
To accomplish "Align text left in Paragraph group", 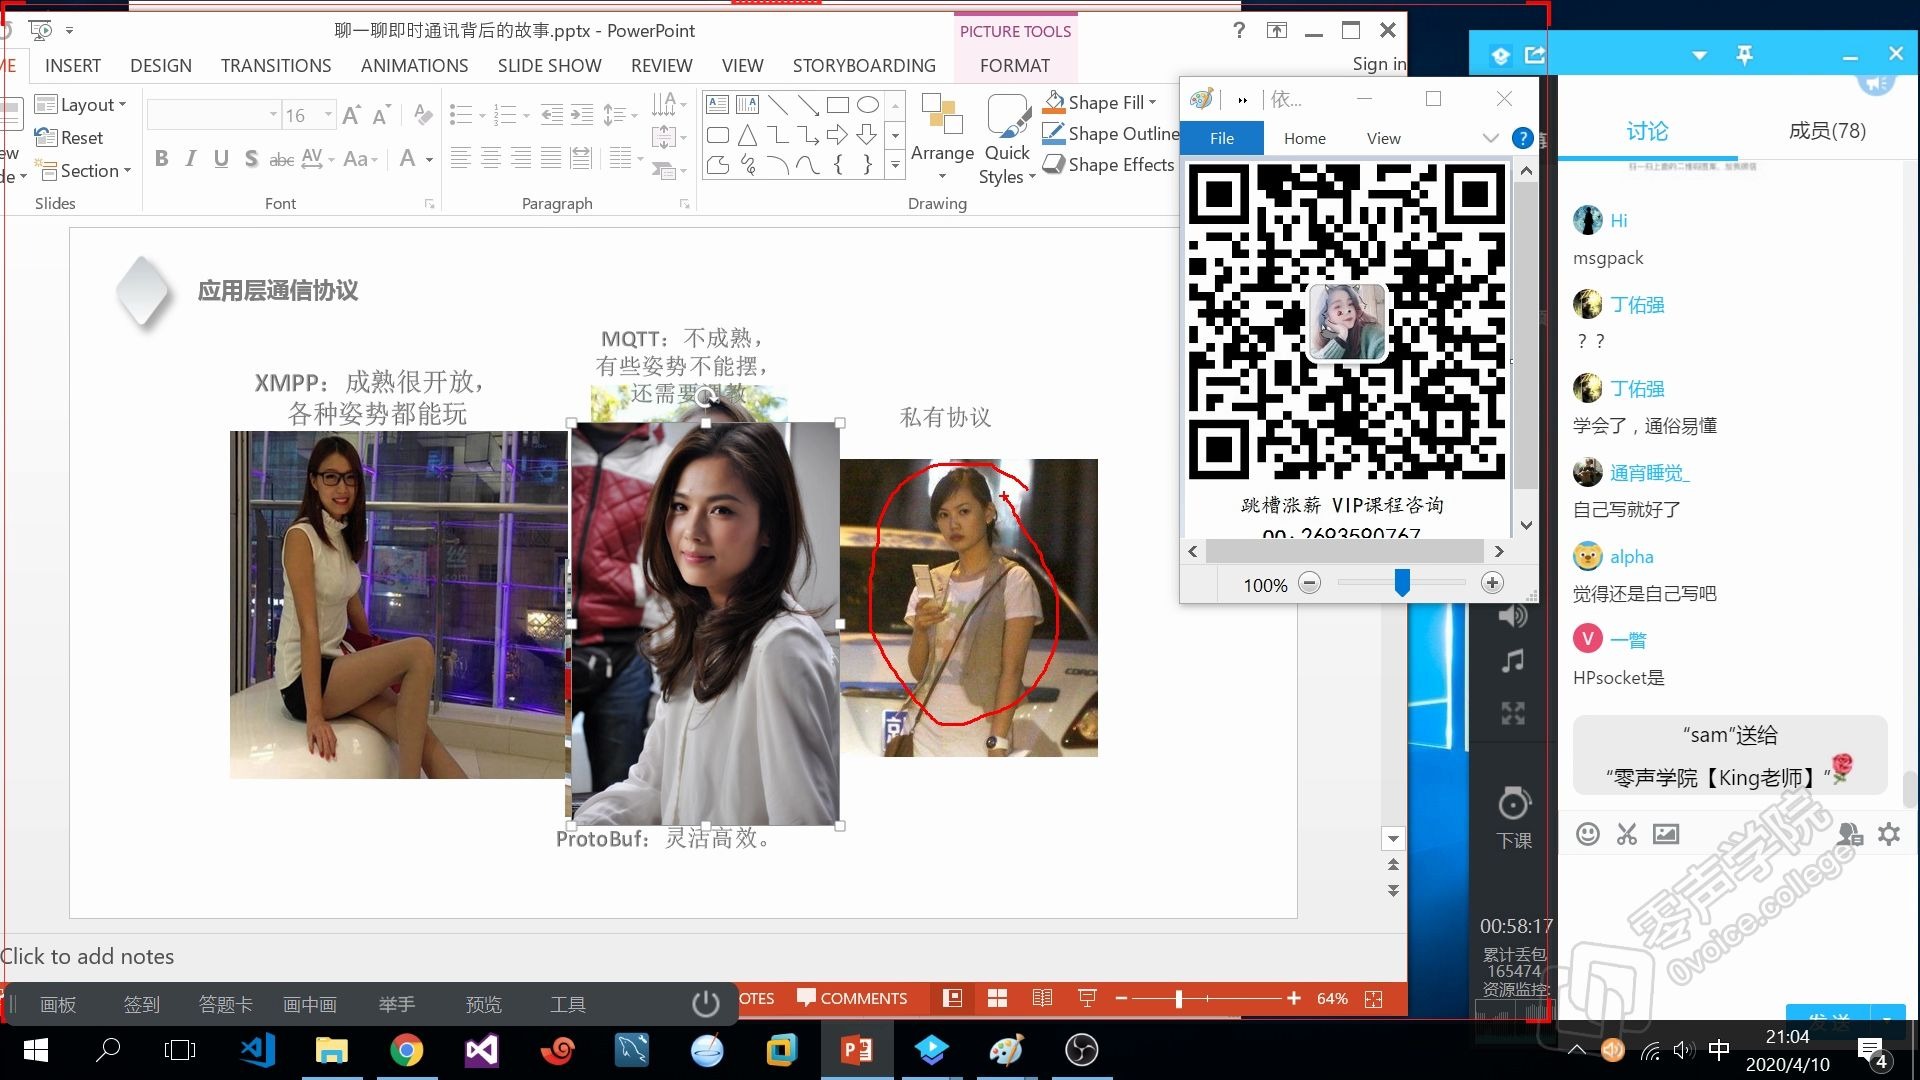I will (460, 158).
